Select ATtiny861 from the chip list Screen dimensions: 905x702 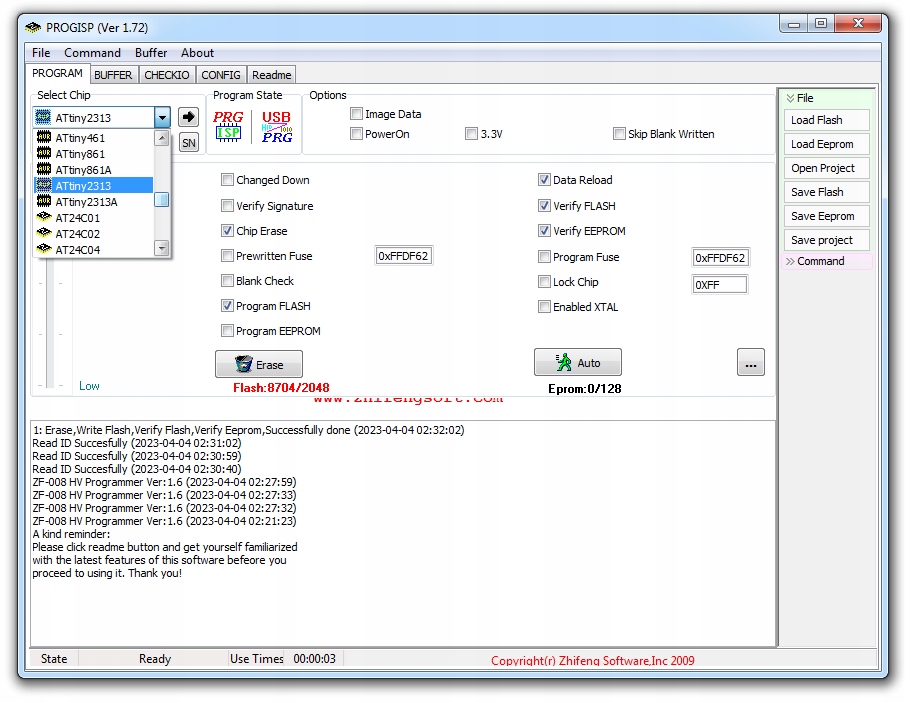coord(94,154)
